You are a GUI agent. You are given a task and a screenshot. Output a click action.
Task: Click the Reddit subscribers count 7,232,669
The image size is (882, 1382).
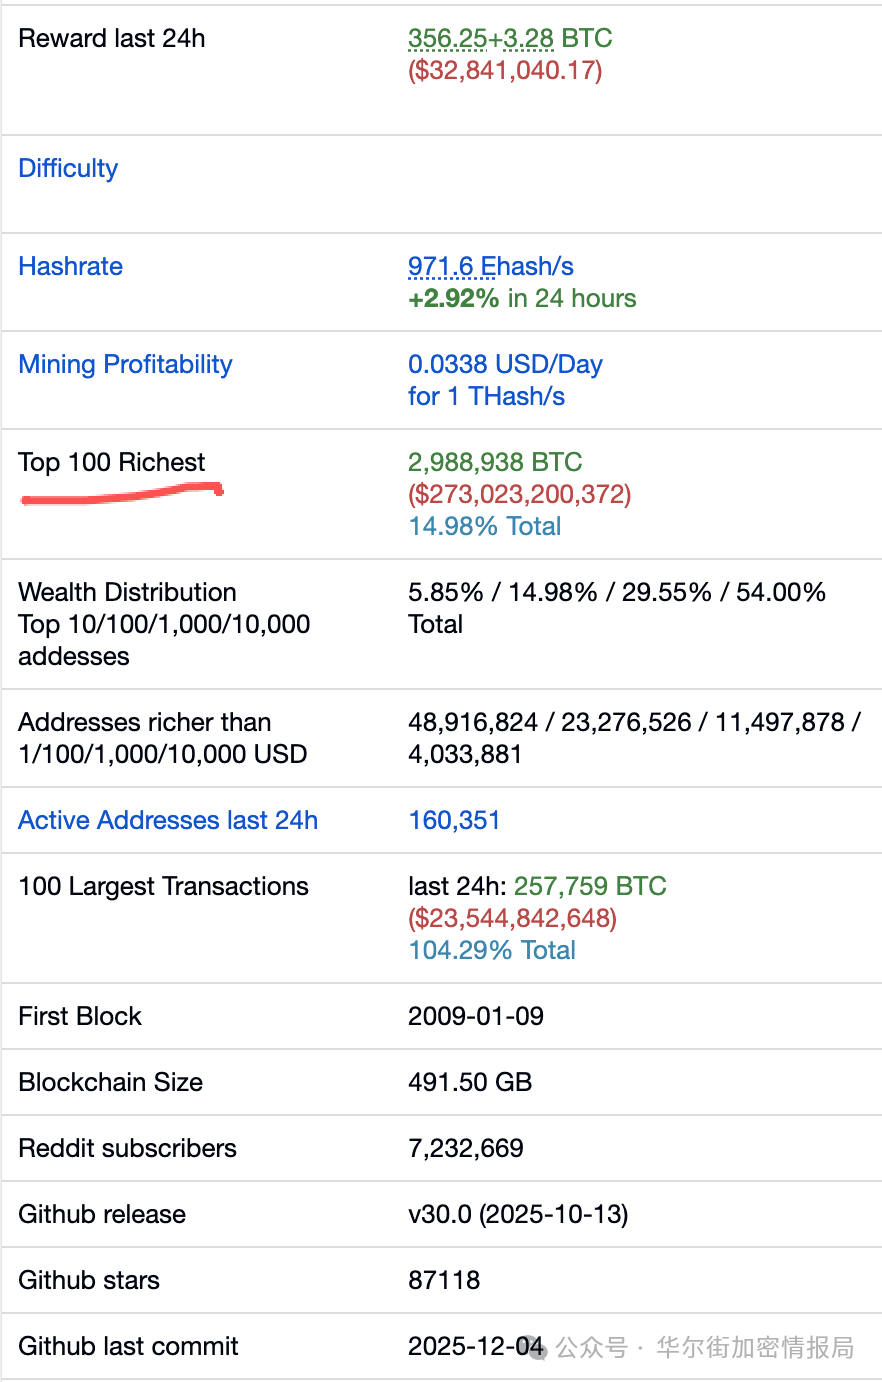pos(466,1148)
